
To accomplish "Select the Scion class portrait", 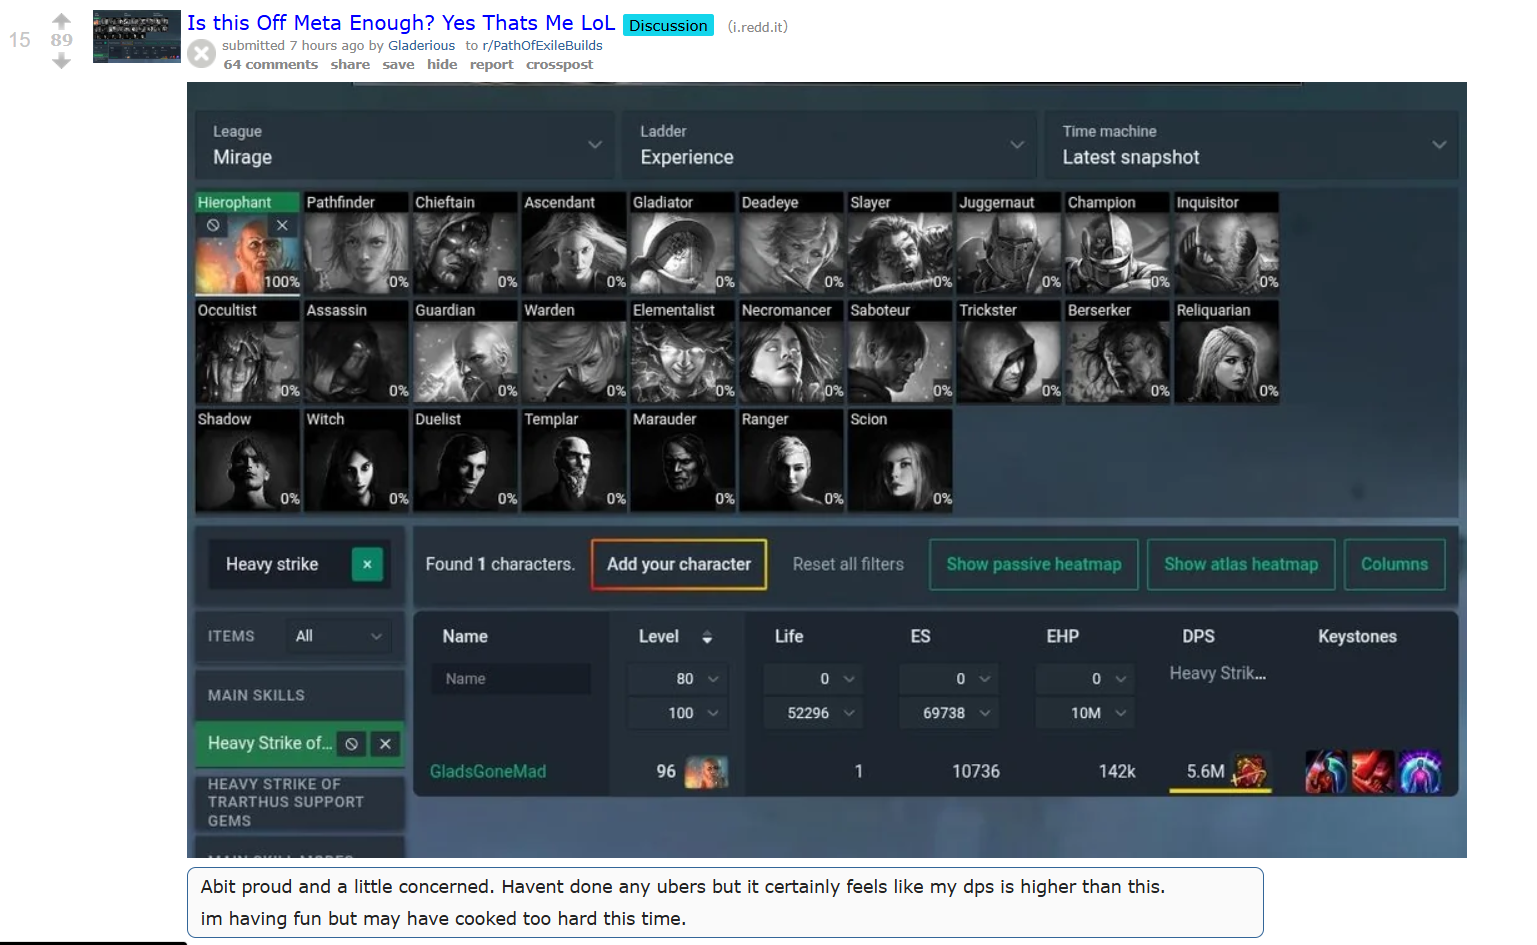I will click(x=900, y=460).
